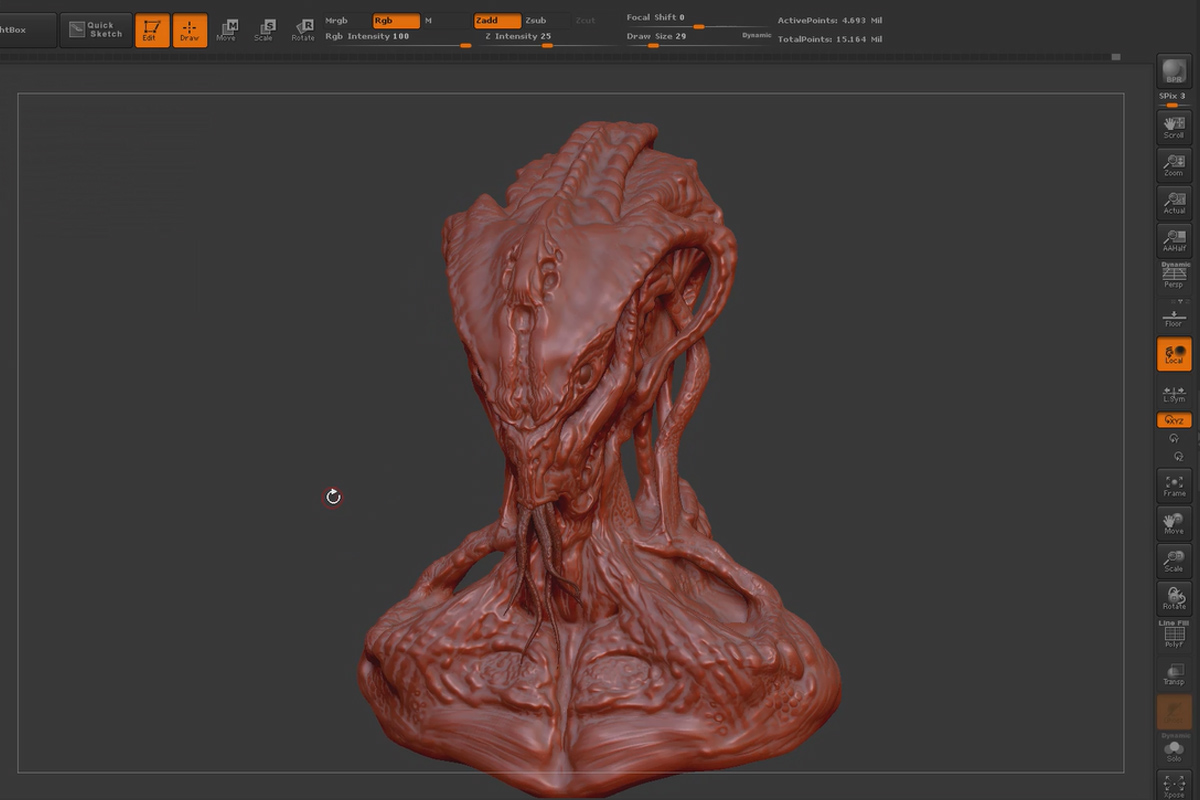Toggle XYZ rotation mode
Viewport: 1200px width, 800px height.
tap(1174, 421)
